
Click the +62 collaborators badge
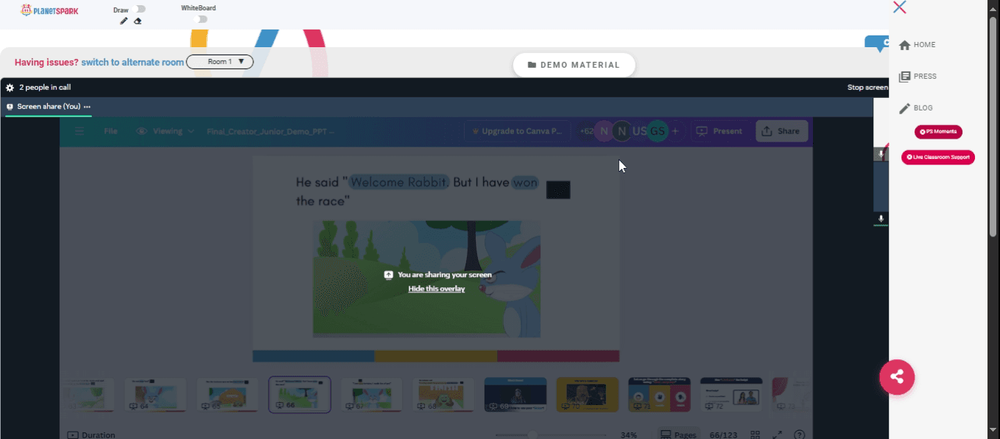[585, 131]
